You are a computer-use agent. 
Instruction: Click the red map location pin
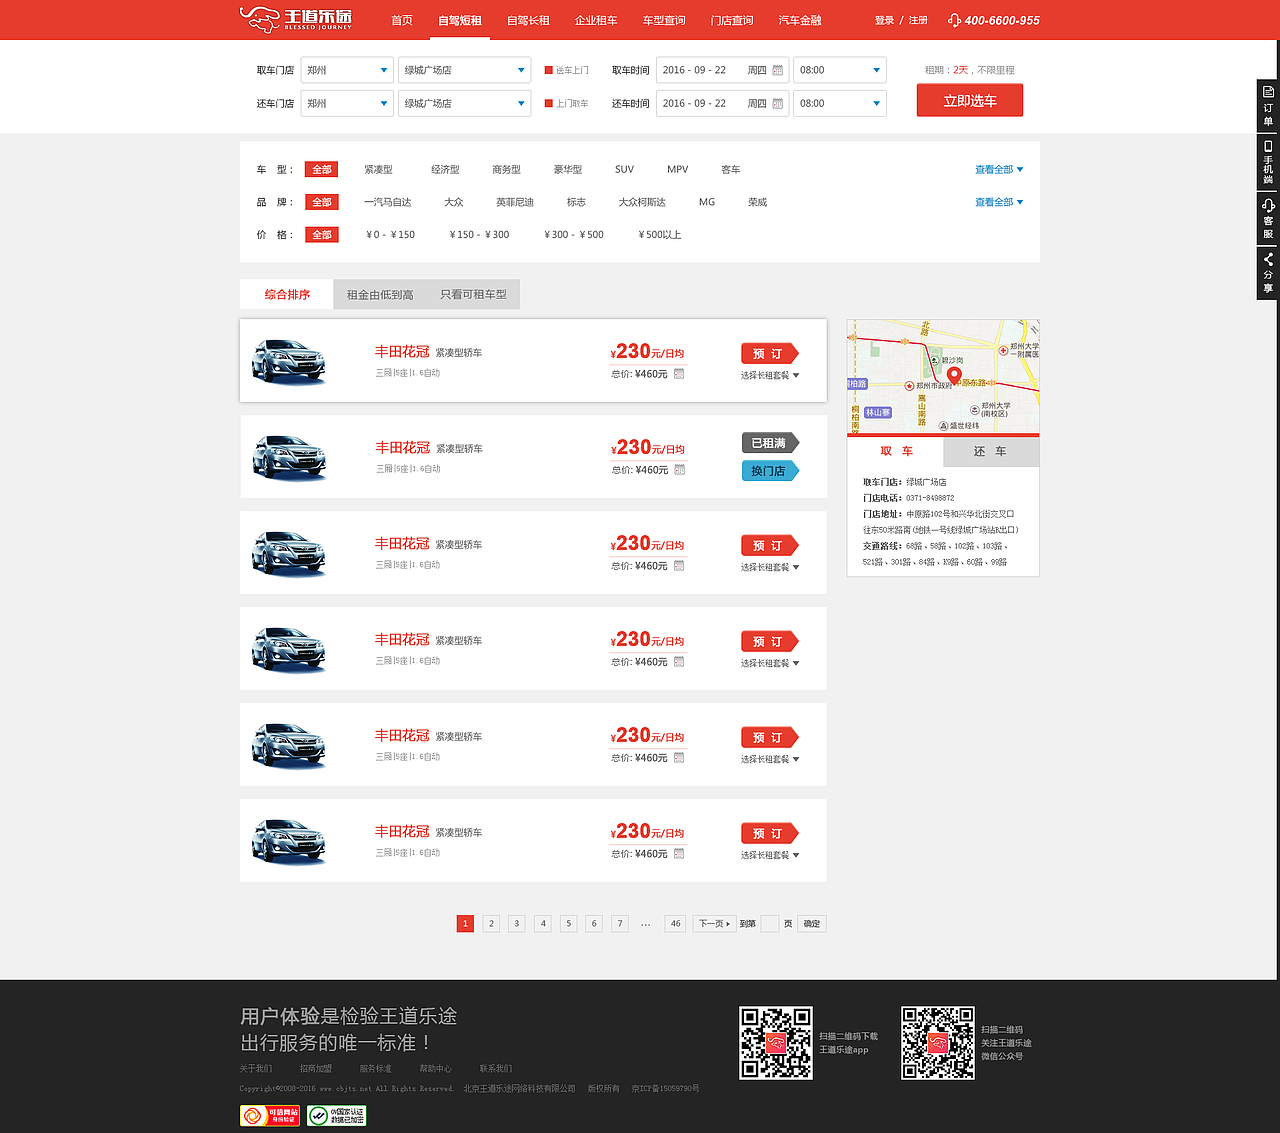(954, 376)
